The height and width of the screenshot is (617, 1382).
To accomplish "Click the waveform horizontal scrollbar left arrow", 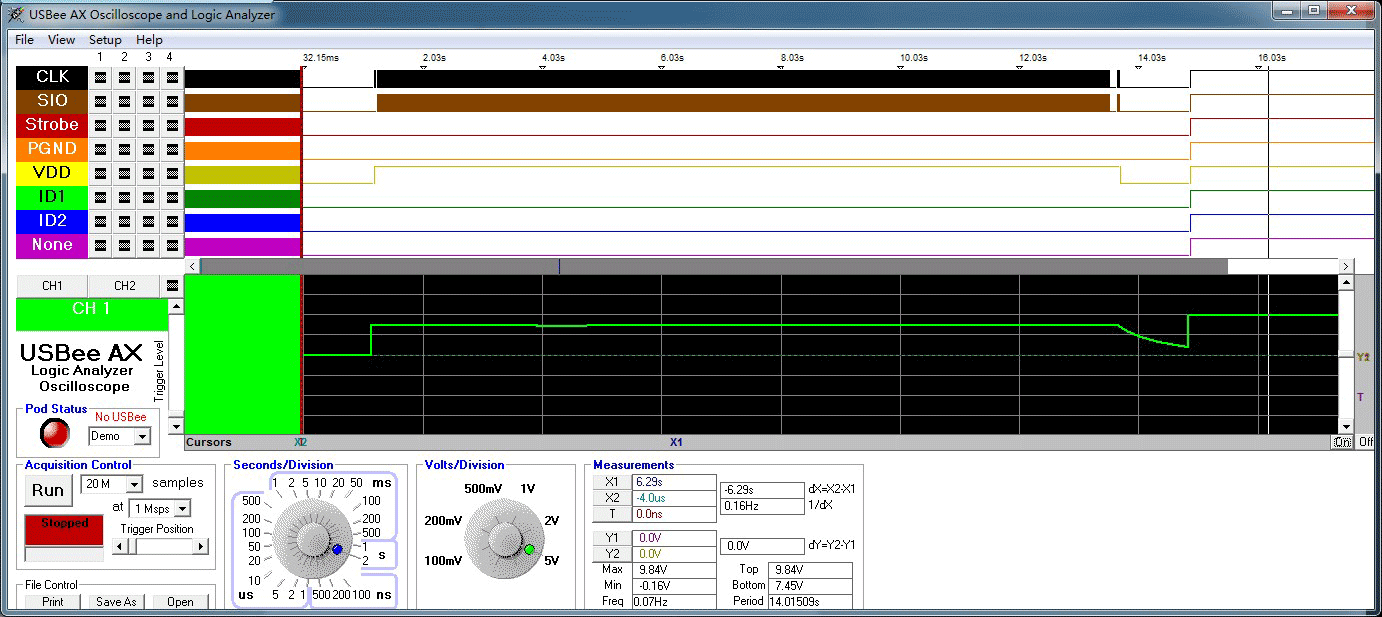I will 192,266.
